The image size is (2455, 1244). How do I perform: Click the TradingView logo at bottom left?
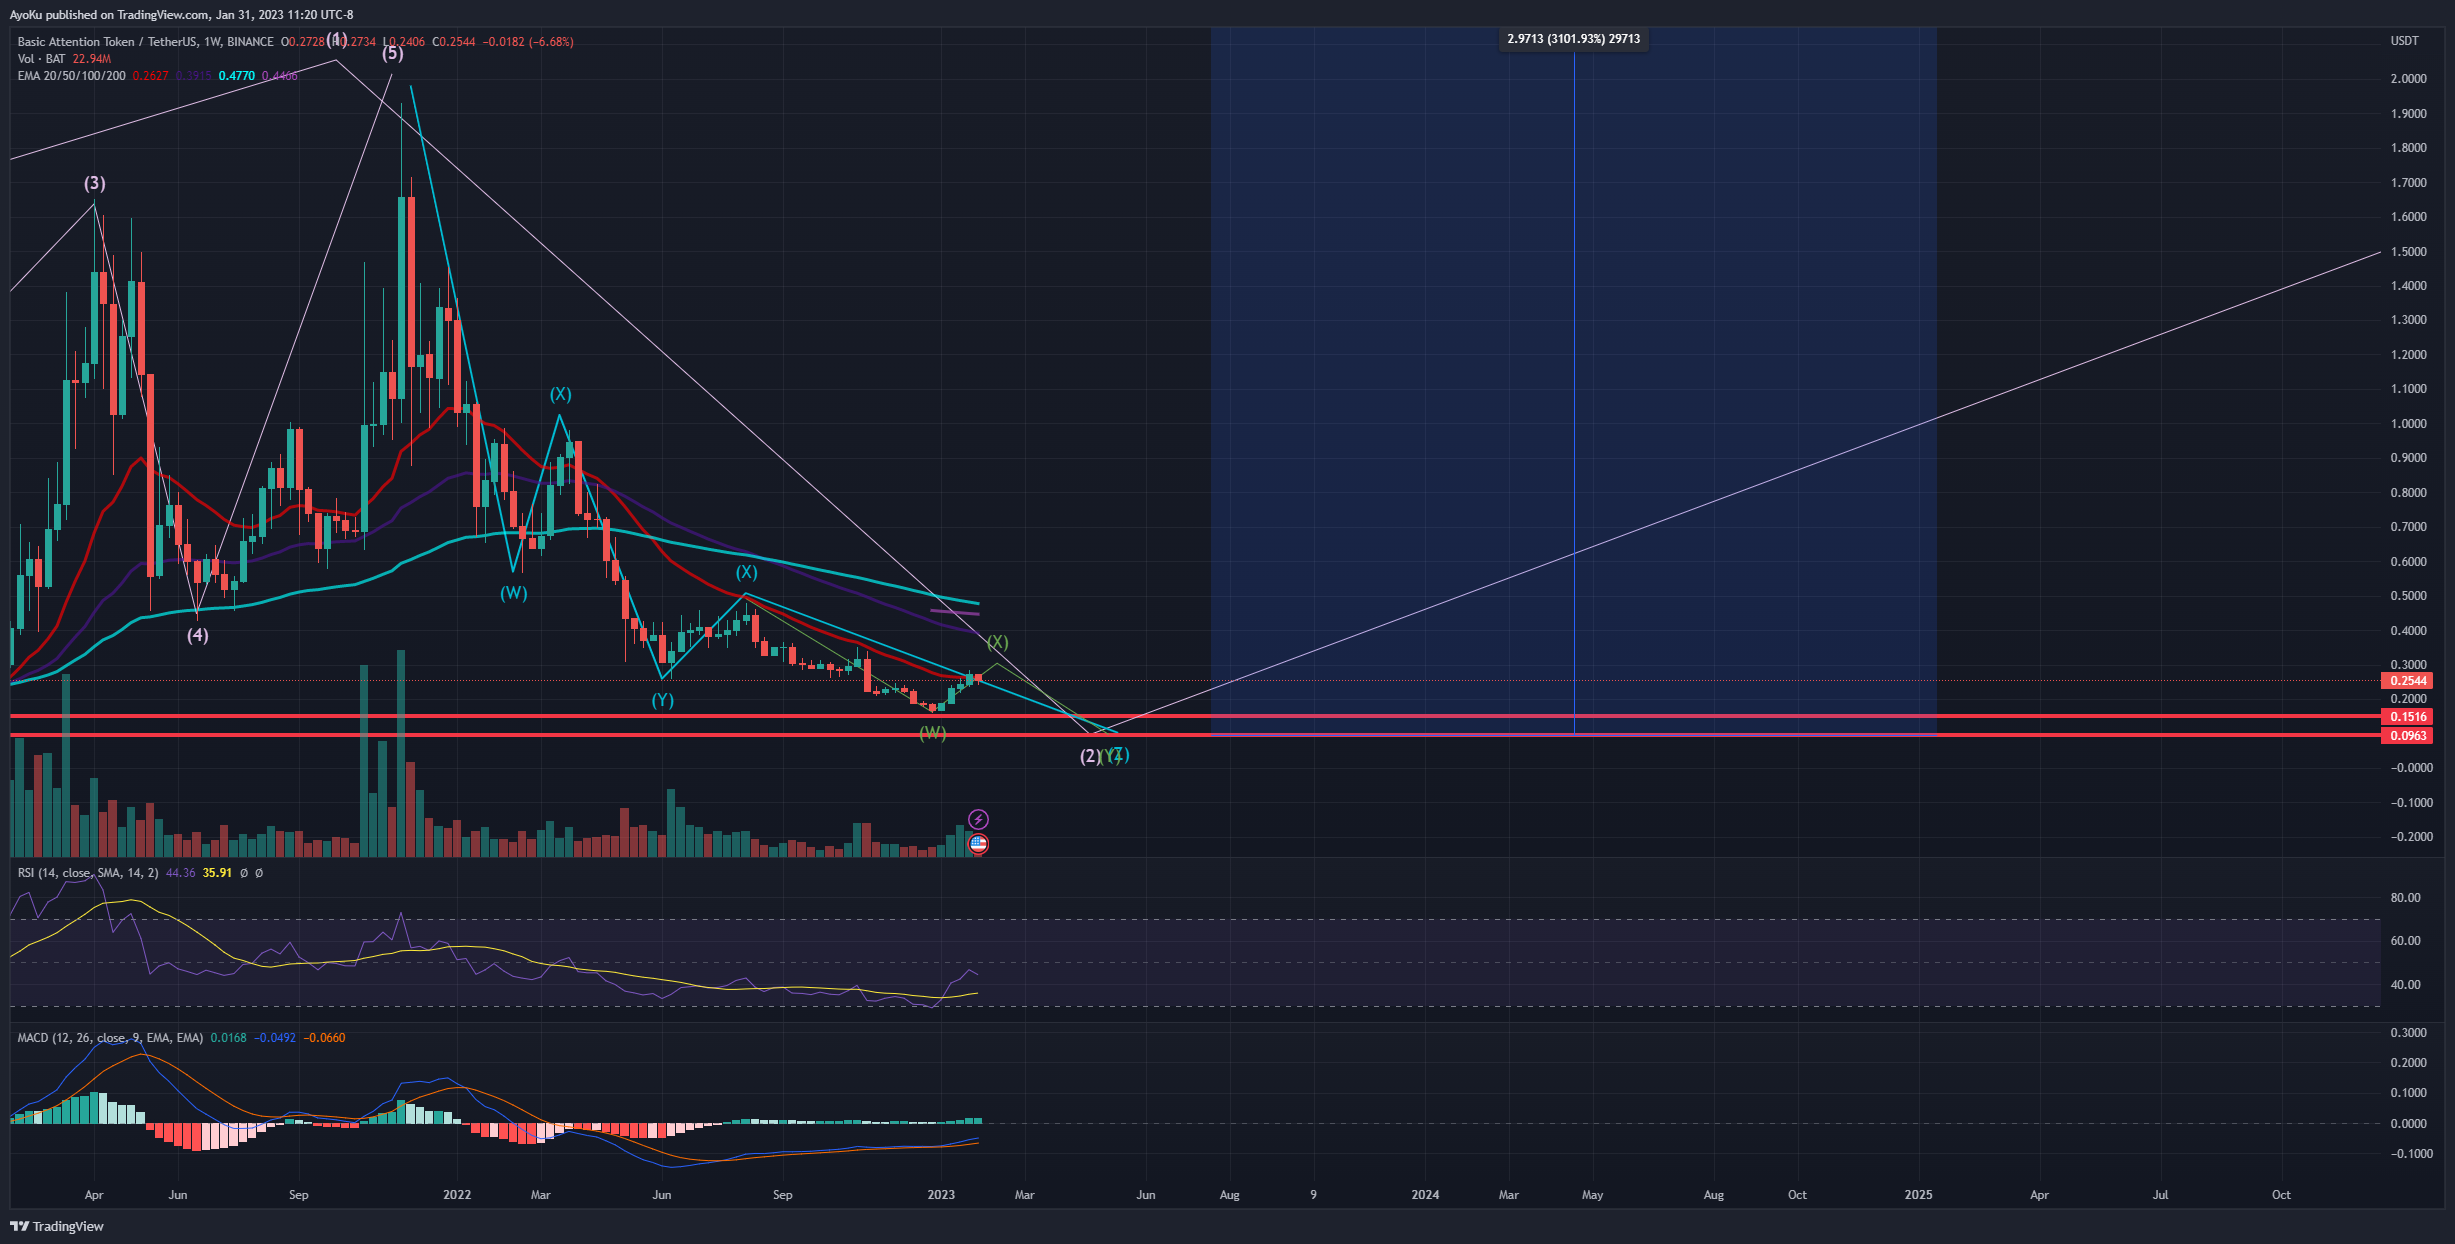pyautogui.click(x=57, y=1226)
